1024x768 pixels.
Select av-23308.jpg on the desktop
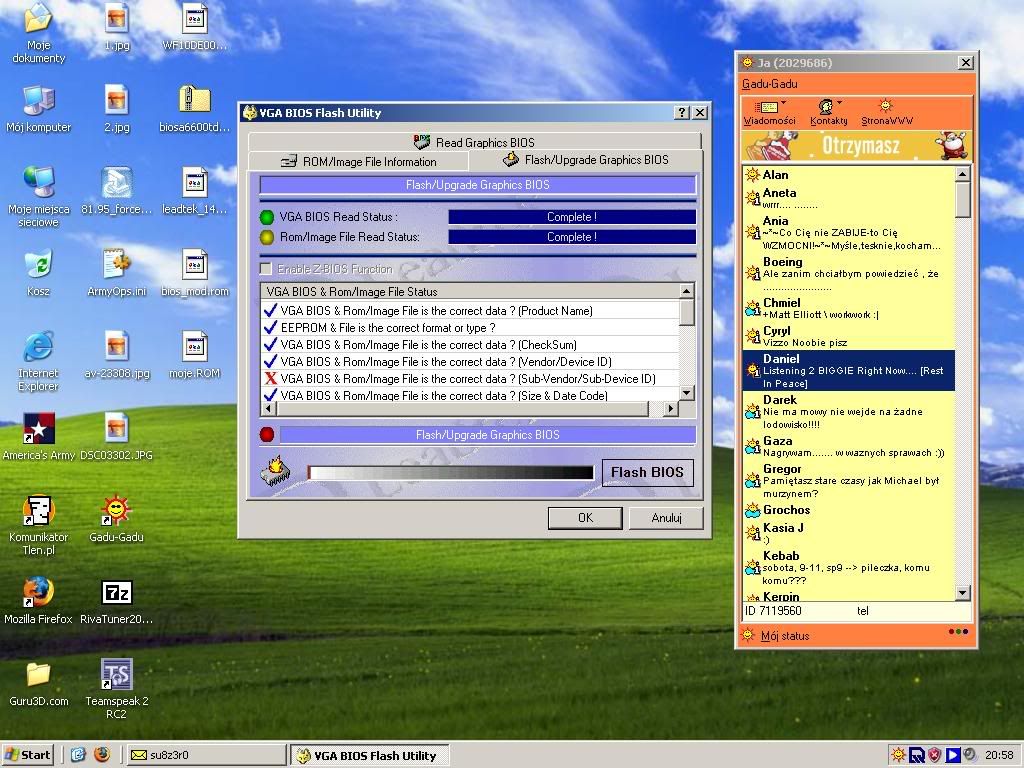pos(116,355)
